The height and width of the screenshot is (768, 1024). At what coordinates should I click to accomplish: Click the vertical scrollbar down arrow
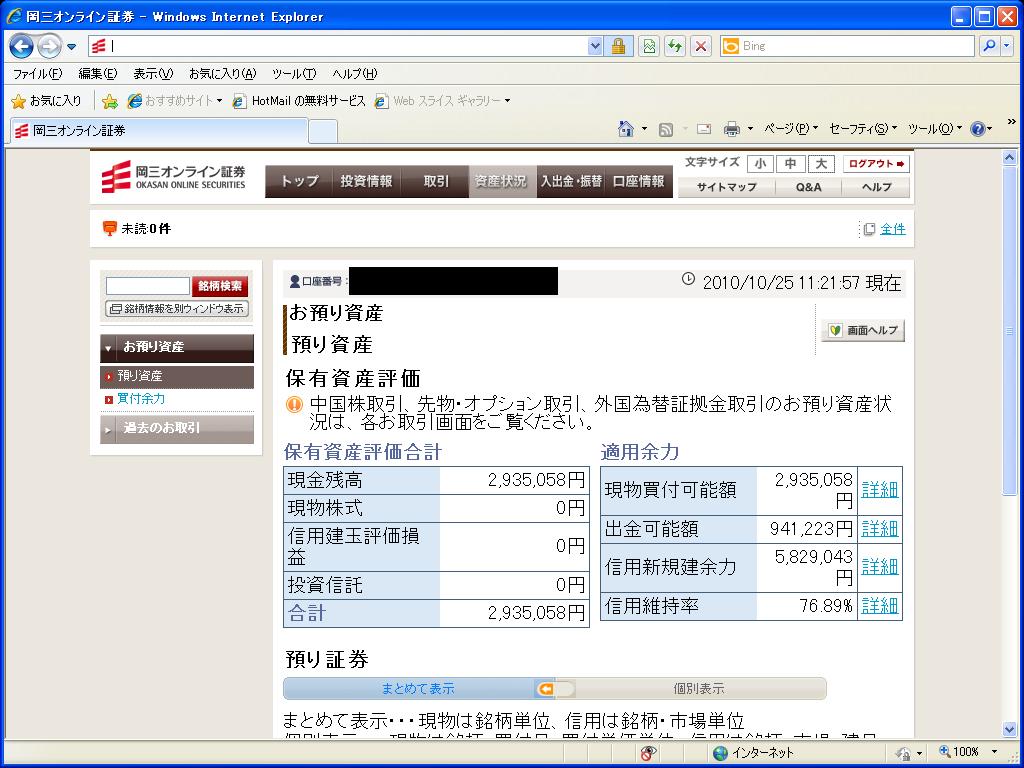click(1009, 729)
